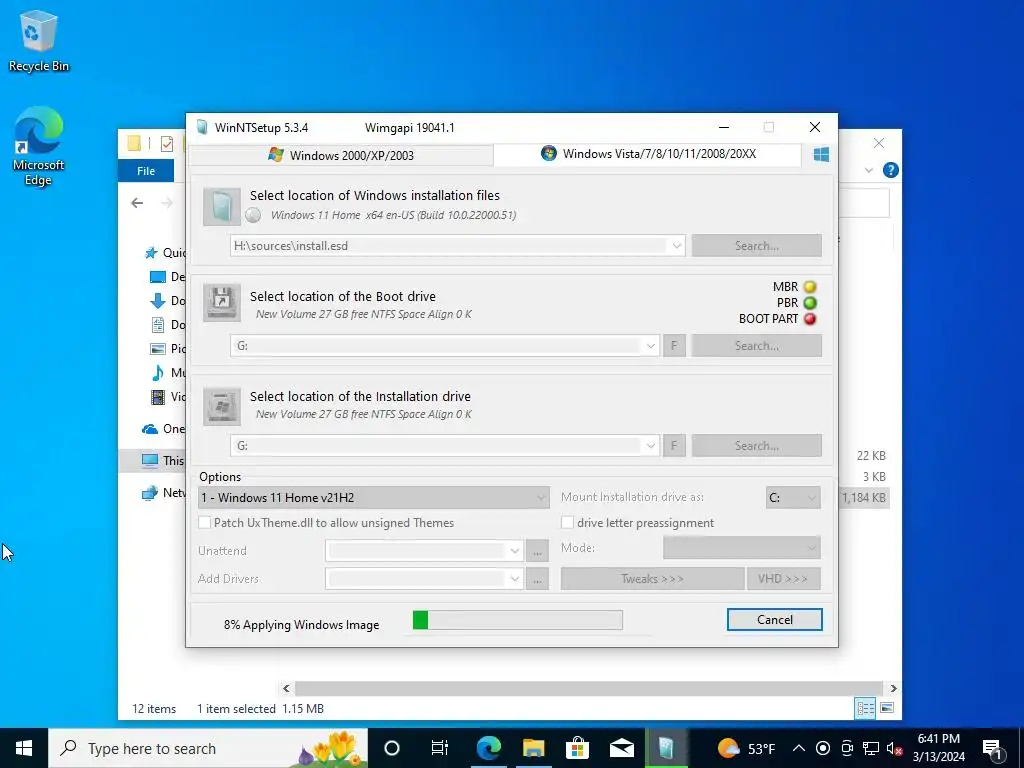
Task: Expand the Boot drive G: dropdown
Action: [650, 346]
